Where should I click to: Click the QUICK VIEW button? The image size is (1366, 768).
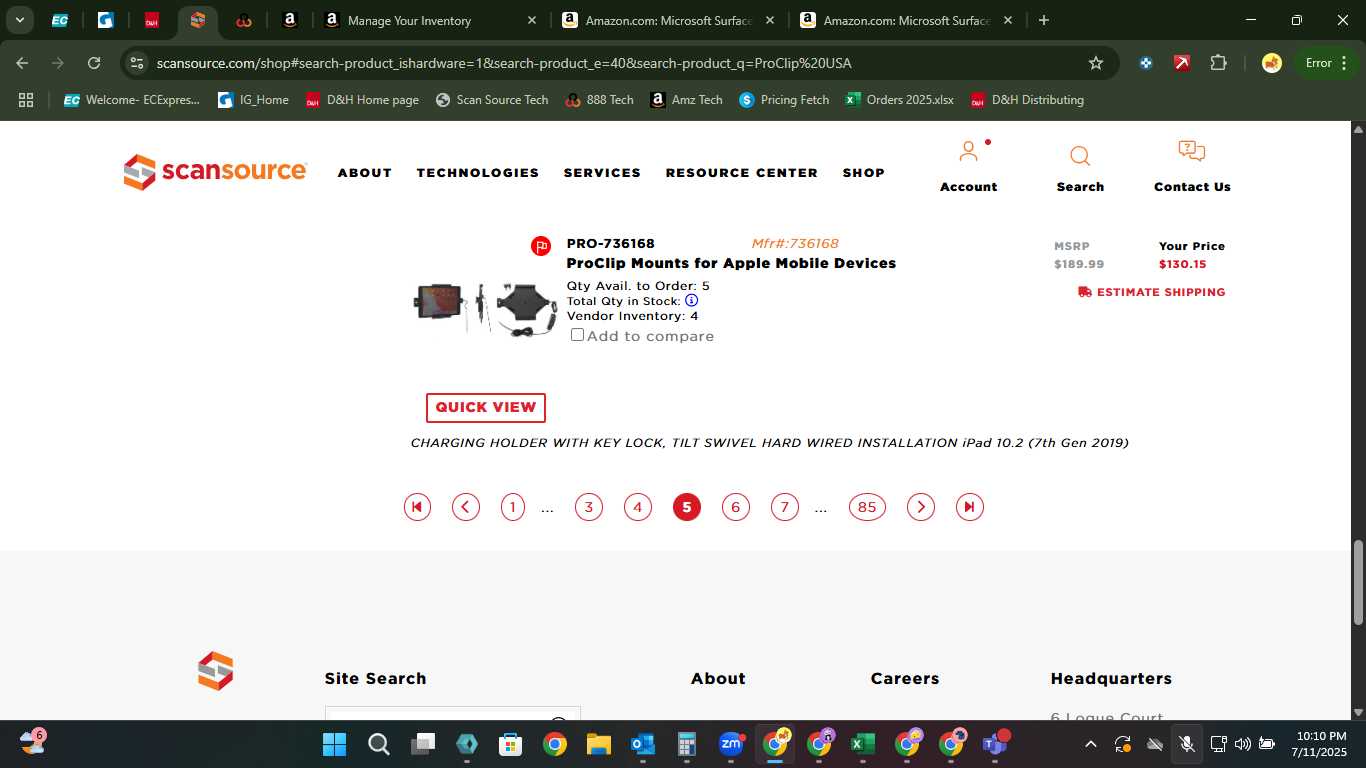point(486,408)
